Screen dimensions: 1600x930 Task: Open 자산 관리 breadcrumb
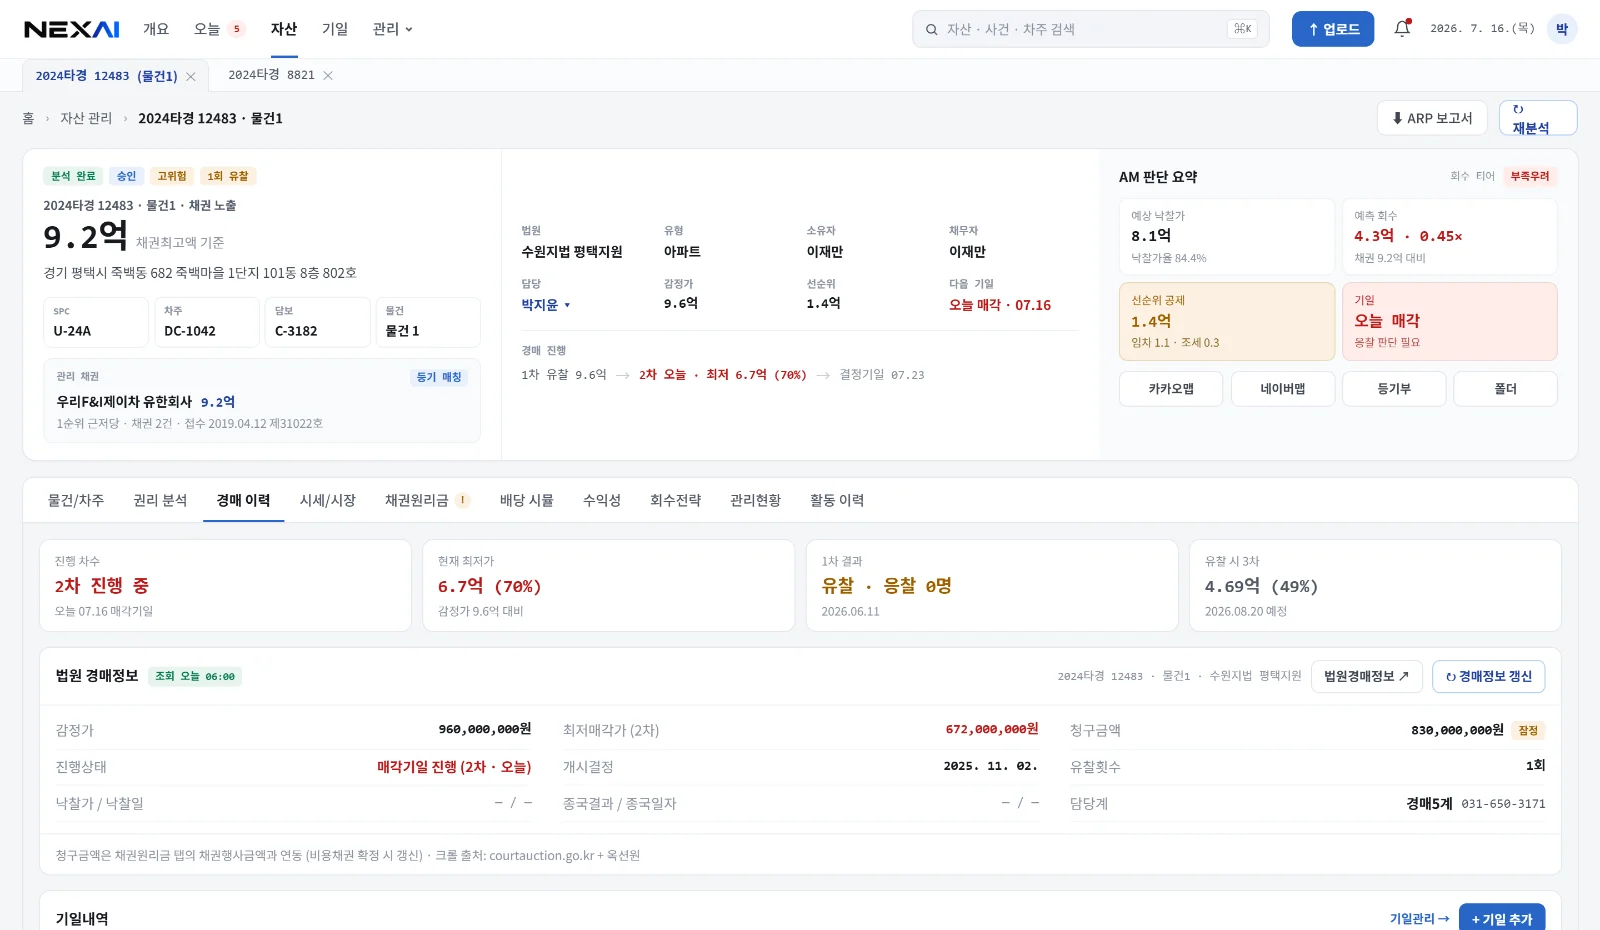click(x=86, y=118)
